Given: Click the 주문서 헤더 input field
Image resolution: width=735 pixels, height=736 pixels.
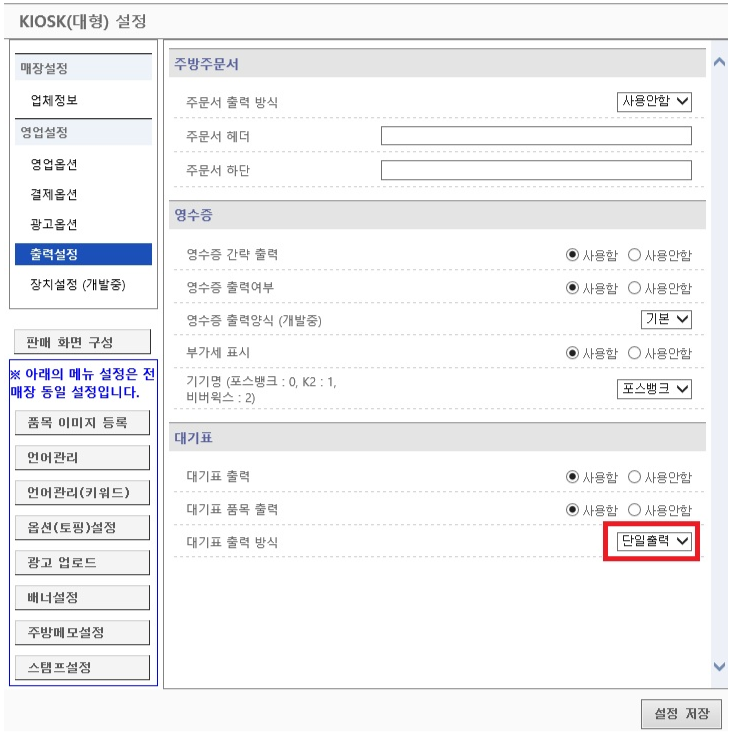Looking at the screenshot, I should click(x=536, y=136).
